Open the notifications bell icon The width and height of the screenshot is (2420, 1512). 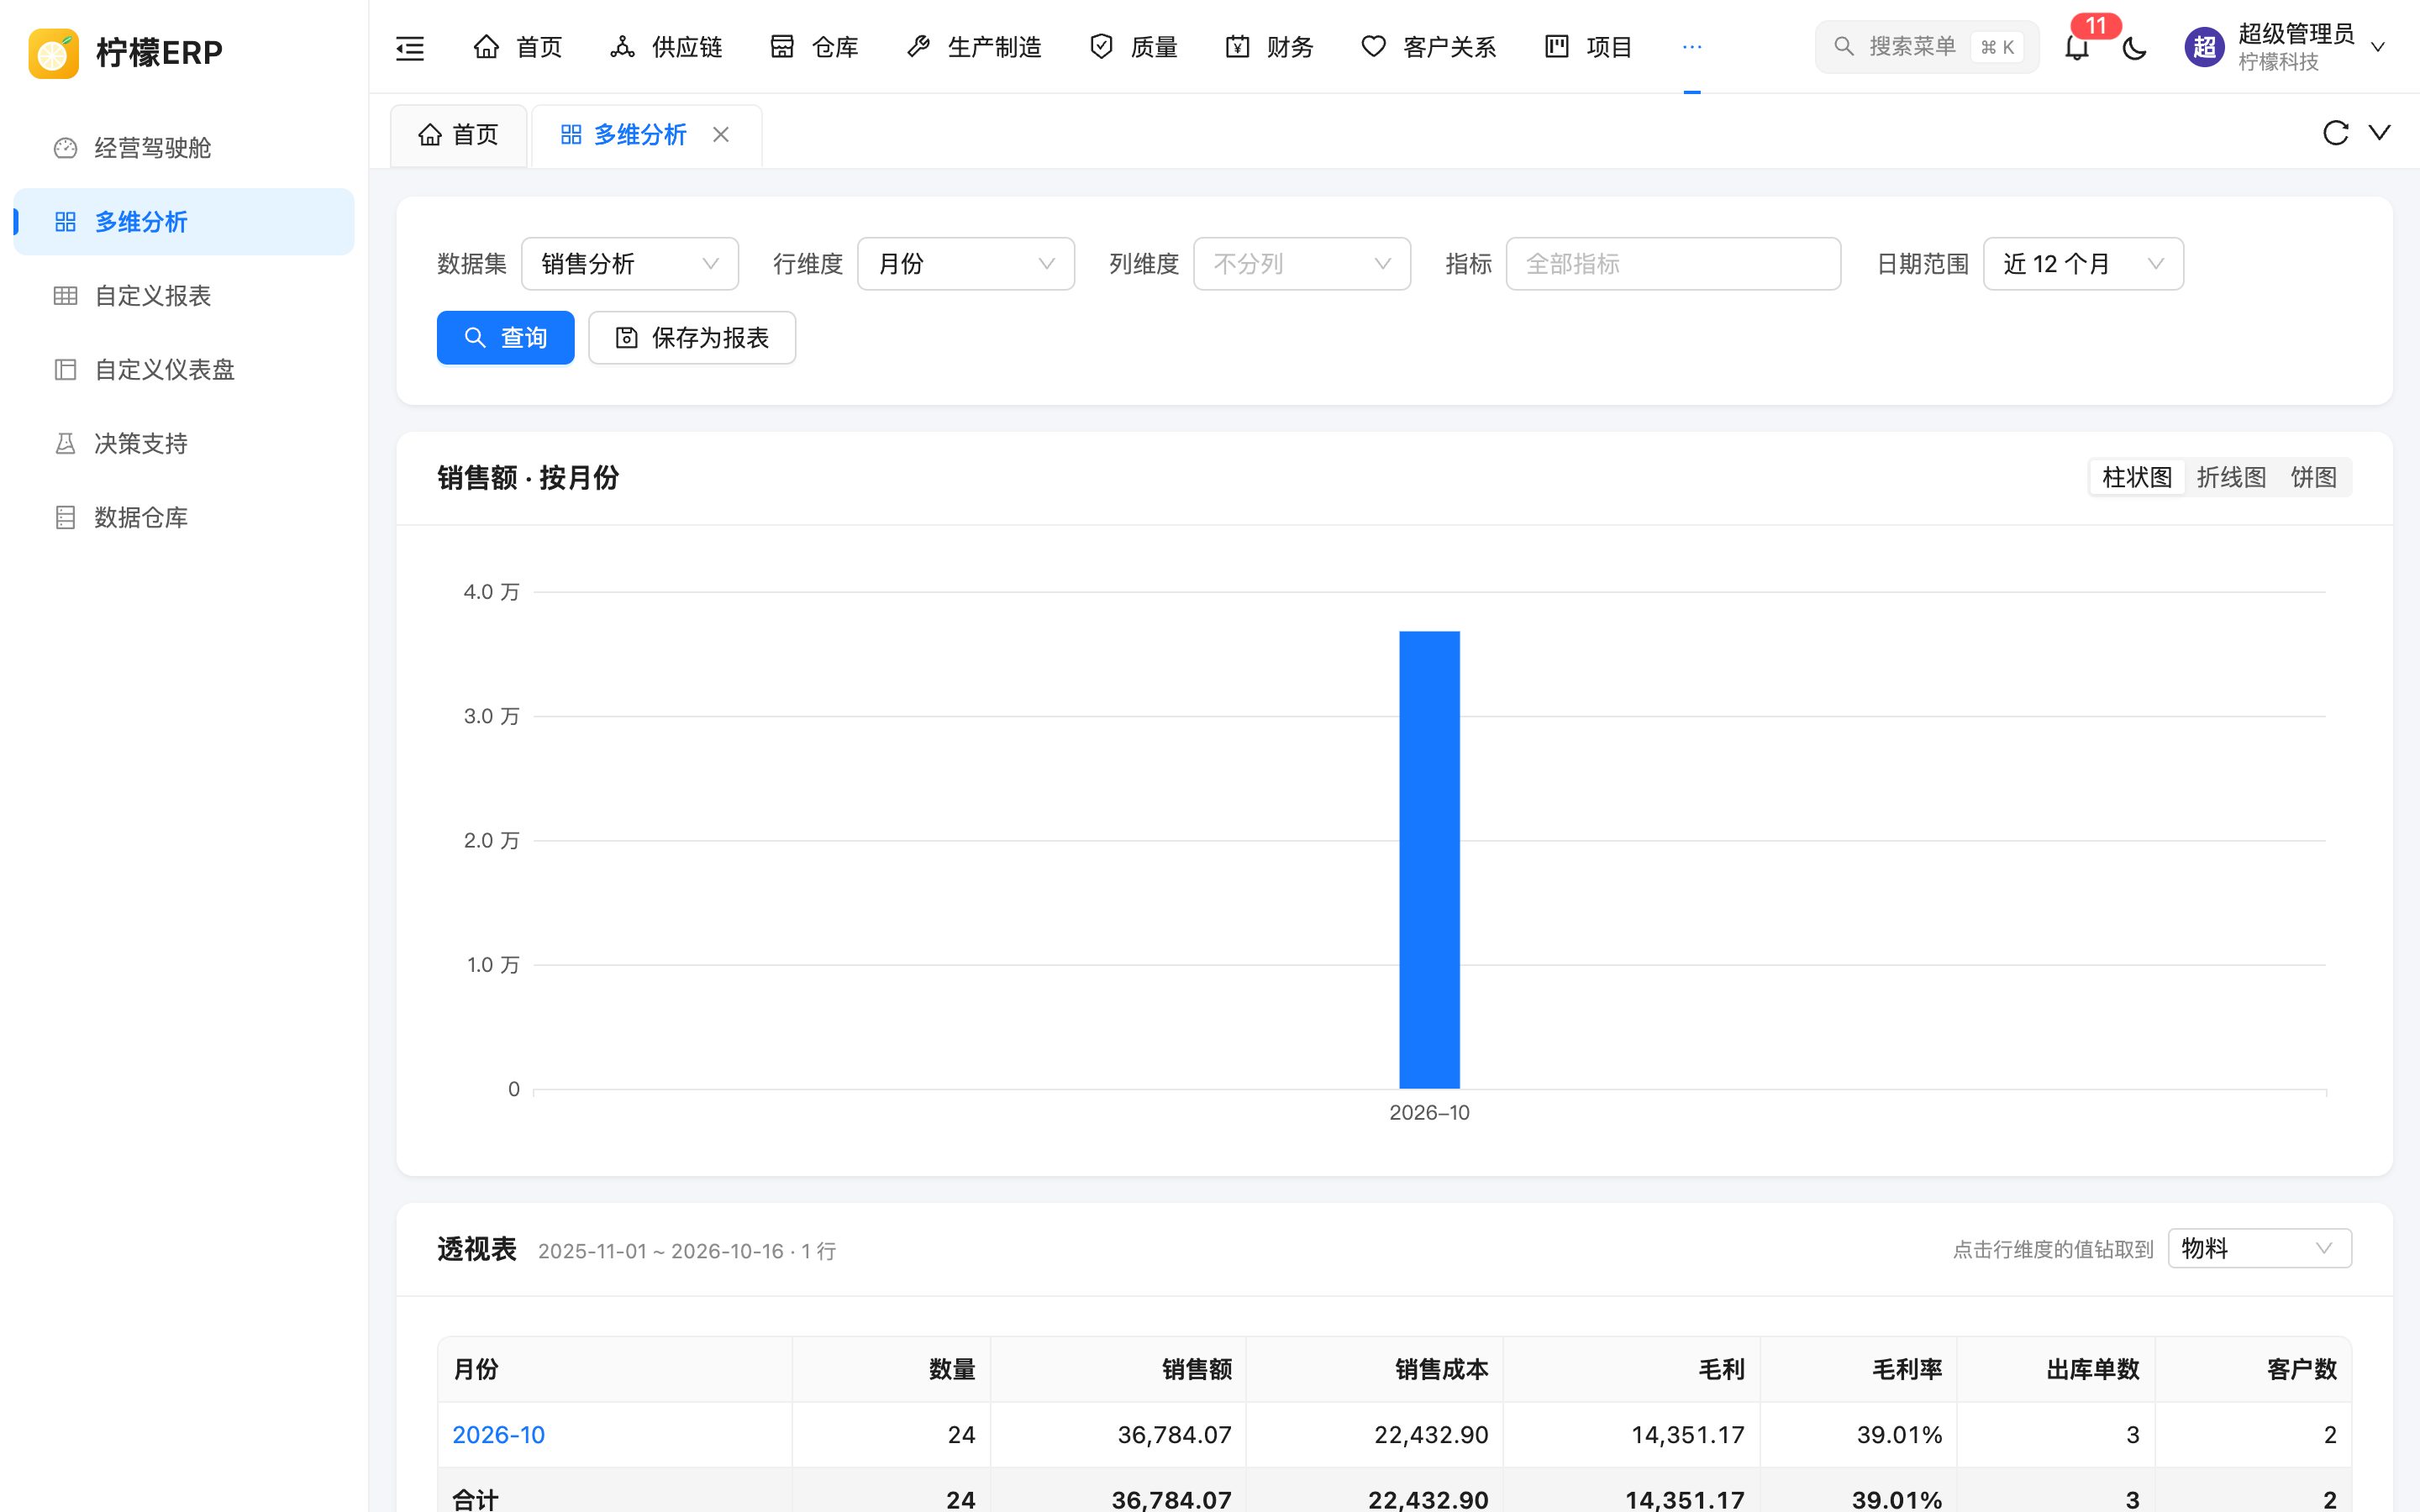pos(2077,47)
